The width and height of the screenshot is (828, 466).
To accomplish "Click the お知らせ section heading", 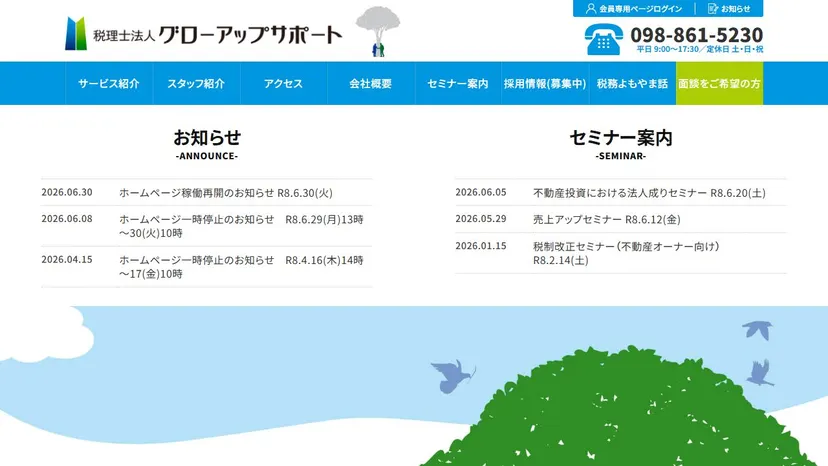I will pos(207,137).
